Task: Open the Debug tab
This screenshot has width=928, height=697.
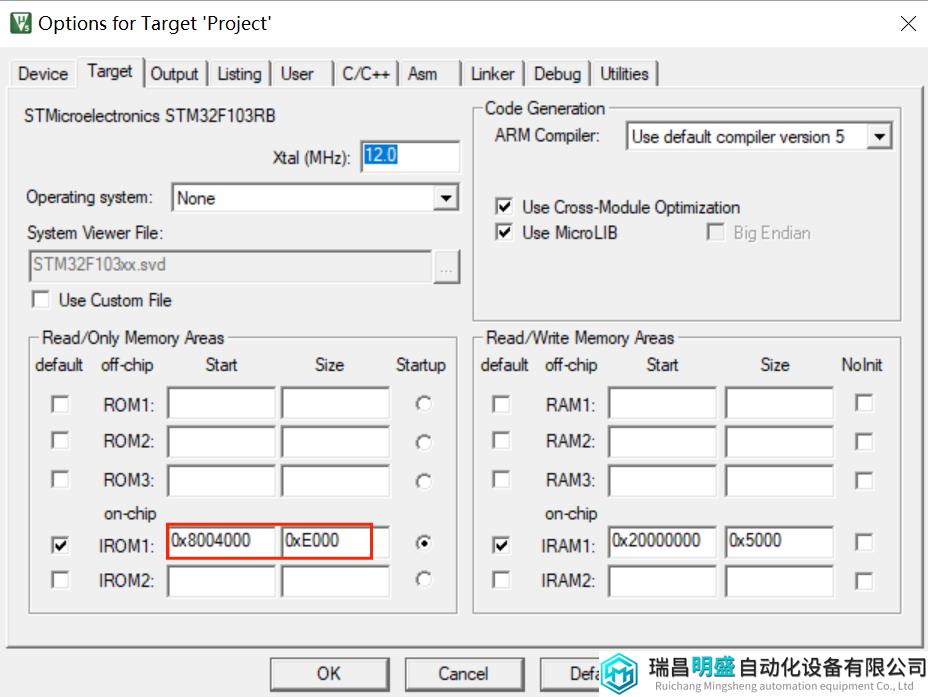Action: [x=557, y=74]
